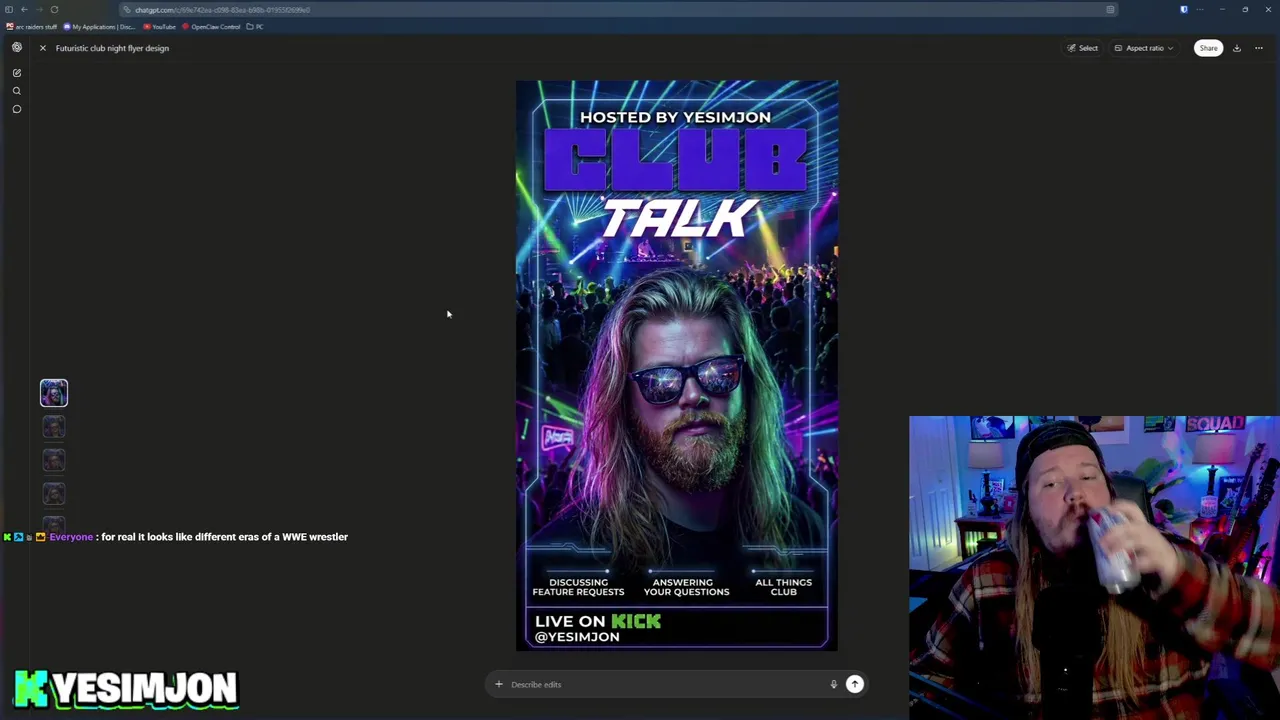Click the plus attach icon
The width and height of the screenshot is (1280, 720).
[499, 685]
